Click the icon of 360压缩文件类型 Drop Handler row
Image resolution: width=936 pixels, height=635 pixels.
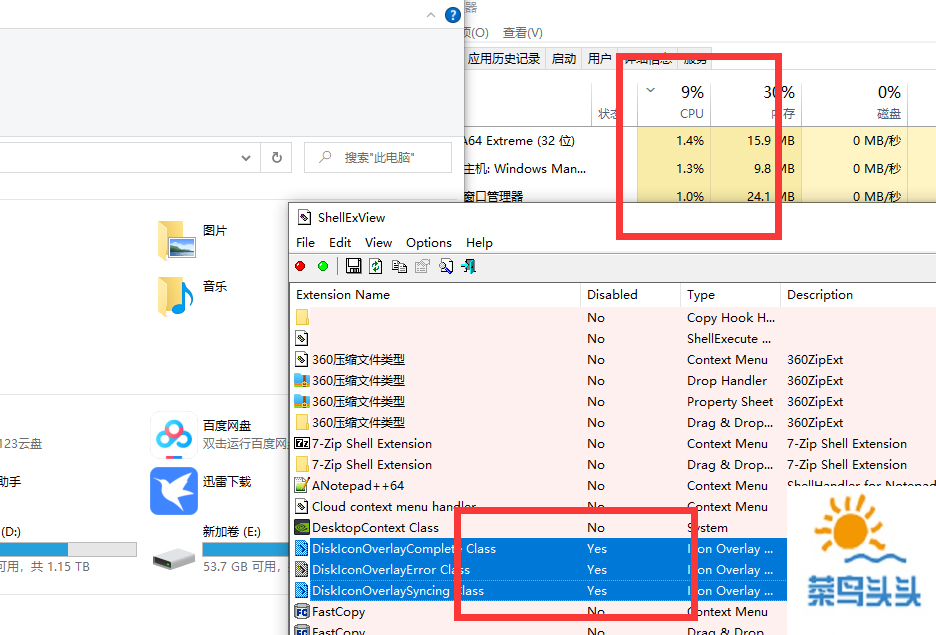pyautogui.click(x=303, y=380)
